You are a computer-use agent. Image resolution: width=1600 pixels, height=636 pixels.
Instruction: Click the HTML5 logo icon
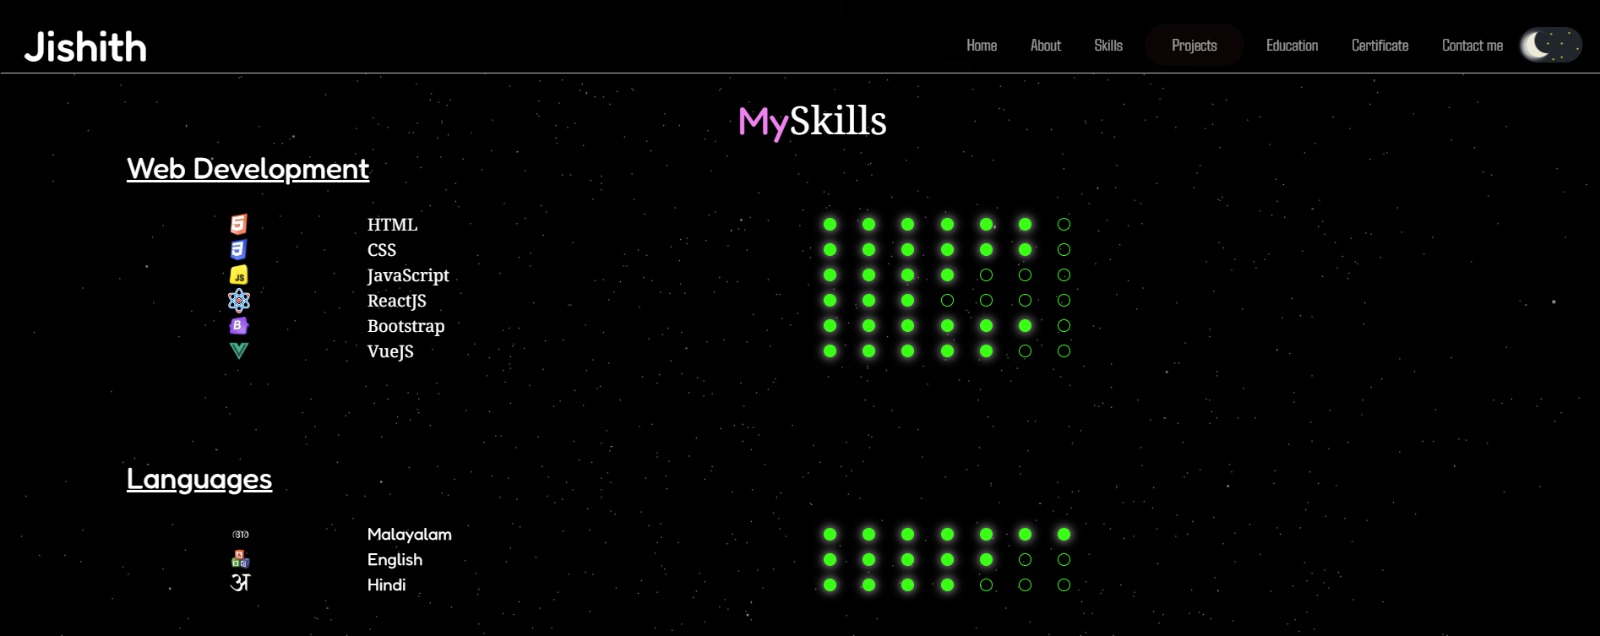click(x=238, y=224)
